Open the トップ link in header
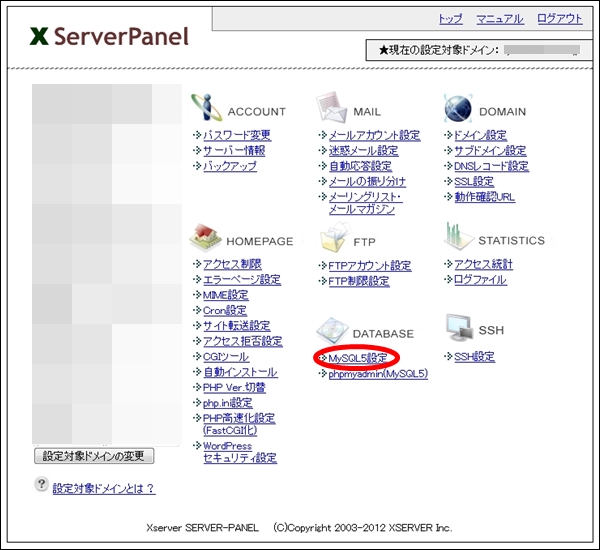This screenshot has height=550, width=600. 450,19
